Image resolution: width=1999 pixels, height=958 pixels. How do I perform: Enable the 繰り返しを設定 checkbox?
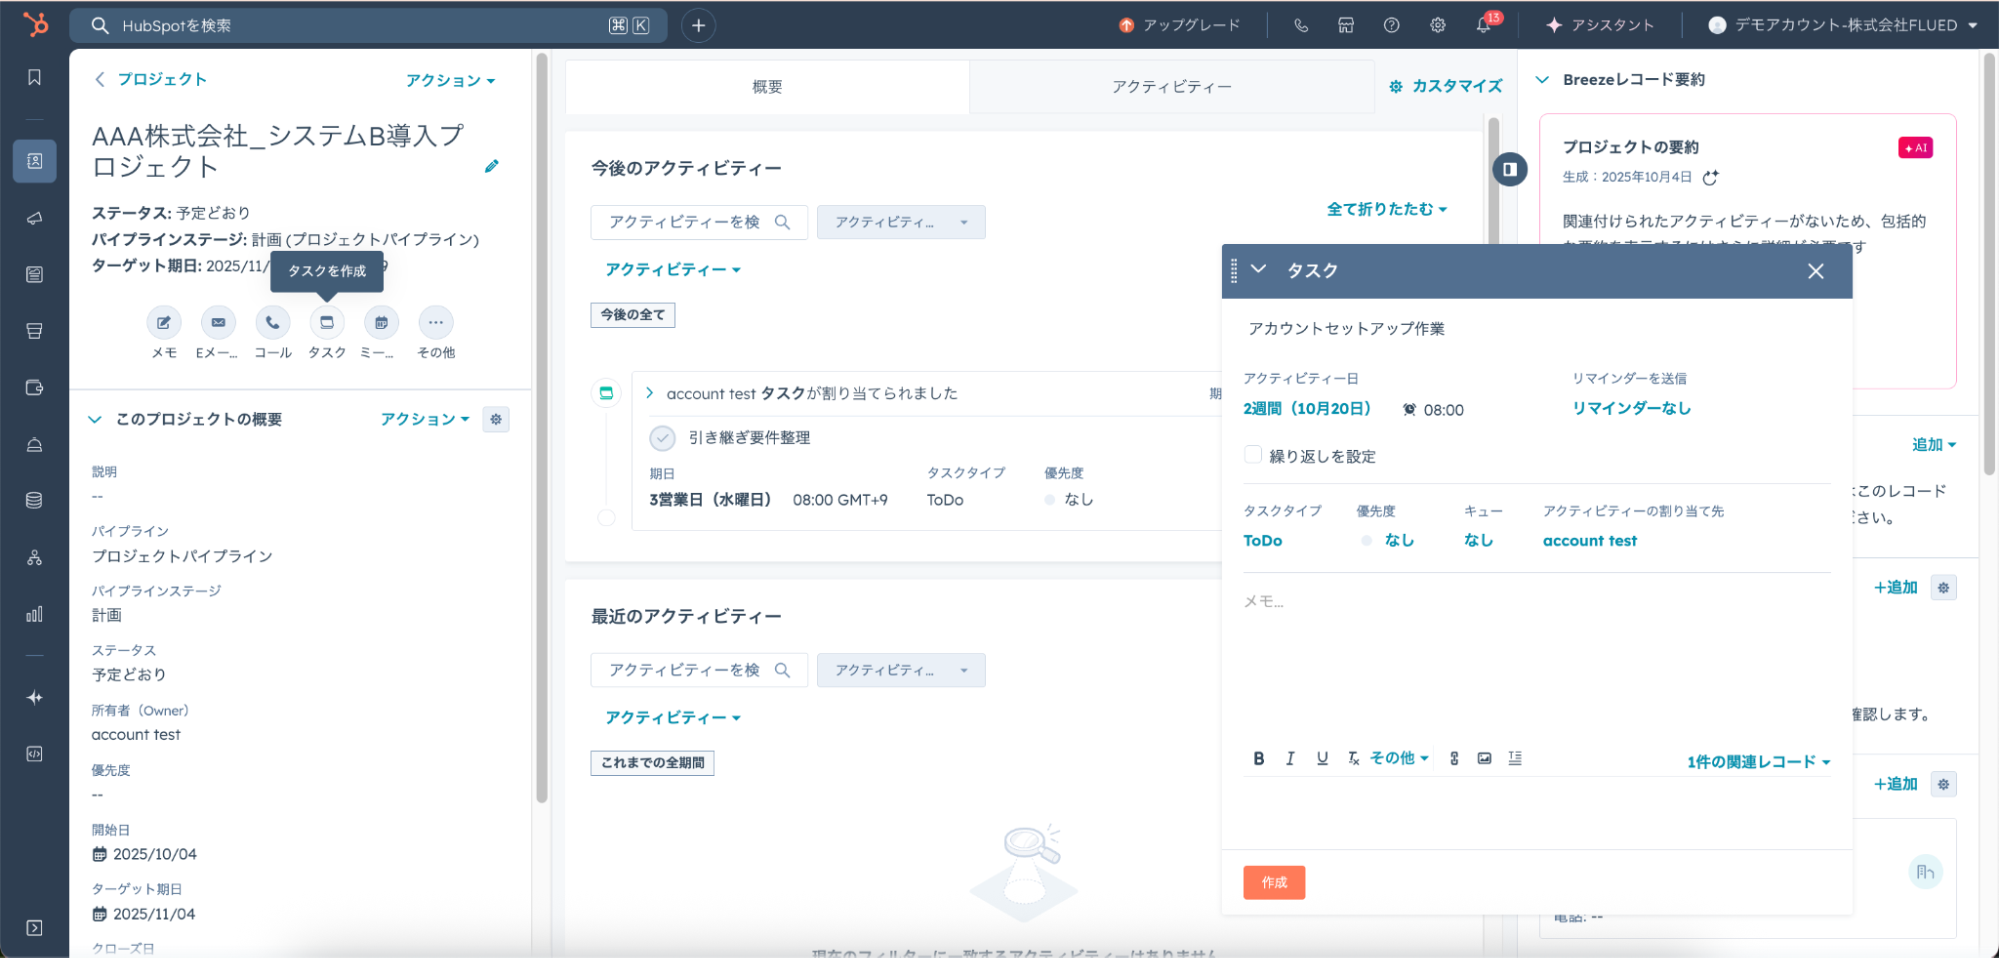click(1253, 455)
